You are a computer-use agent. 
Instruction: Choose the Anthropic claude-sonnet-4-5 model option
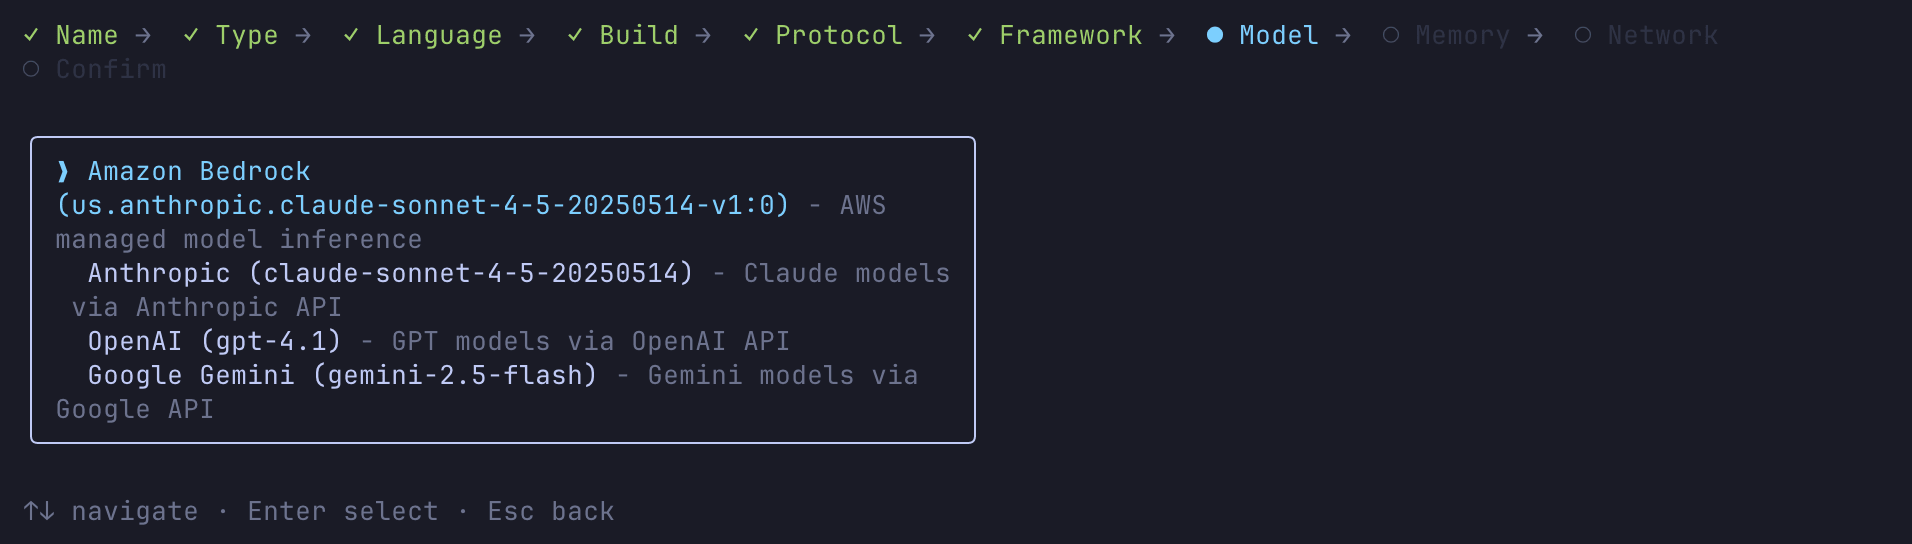[x=390, y=273]
